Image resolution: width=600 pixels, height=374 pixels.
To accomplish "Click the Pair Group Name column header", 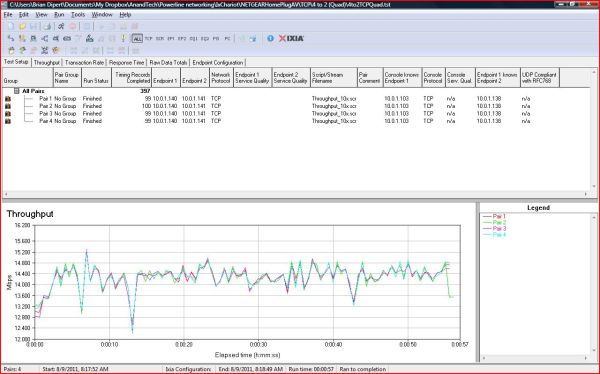I will (67, 78).
